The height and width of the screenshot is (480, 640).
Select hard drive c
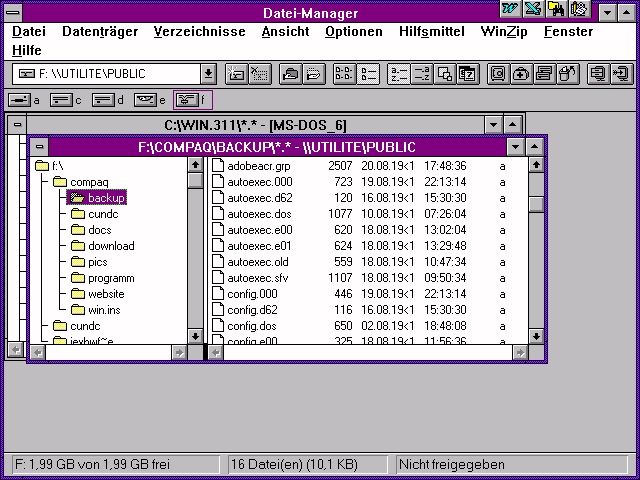pyautogui.click(x=66, y=100)
